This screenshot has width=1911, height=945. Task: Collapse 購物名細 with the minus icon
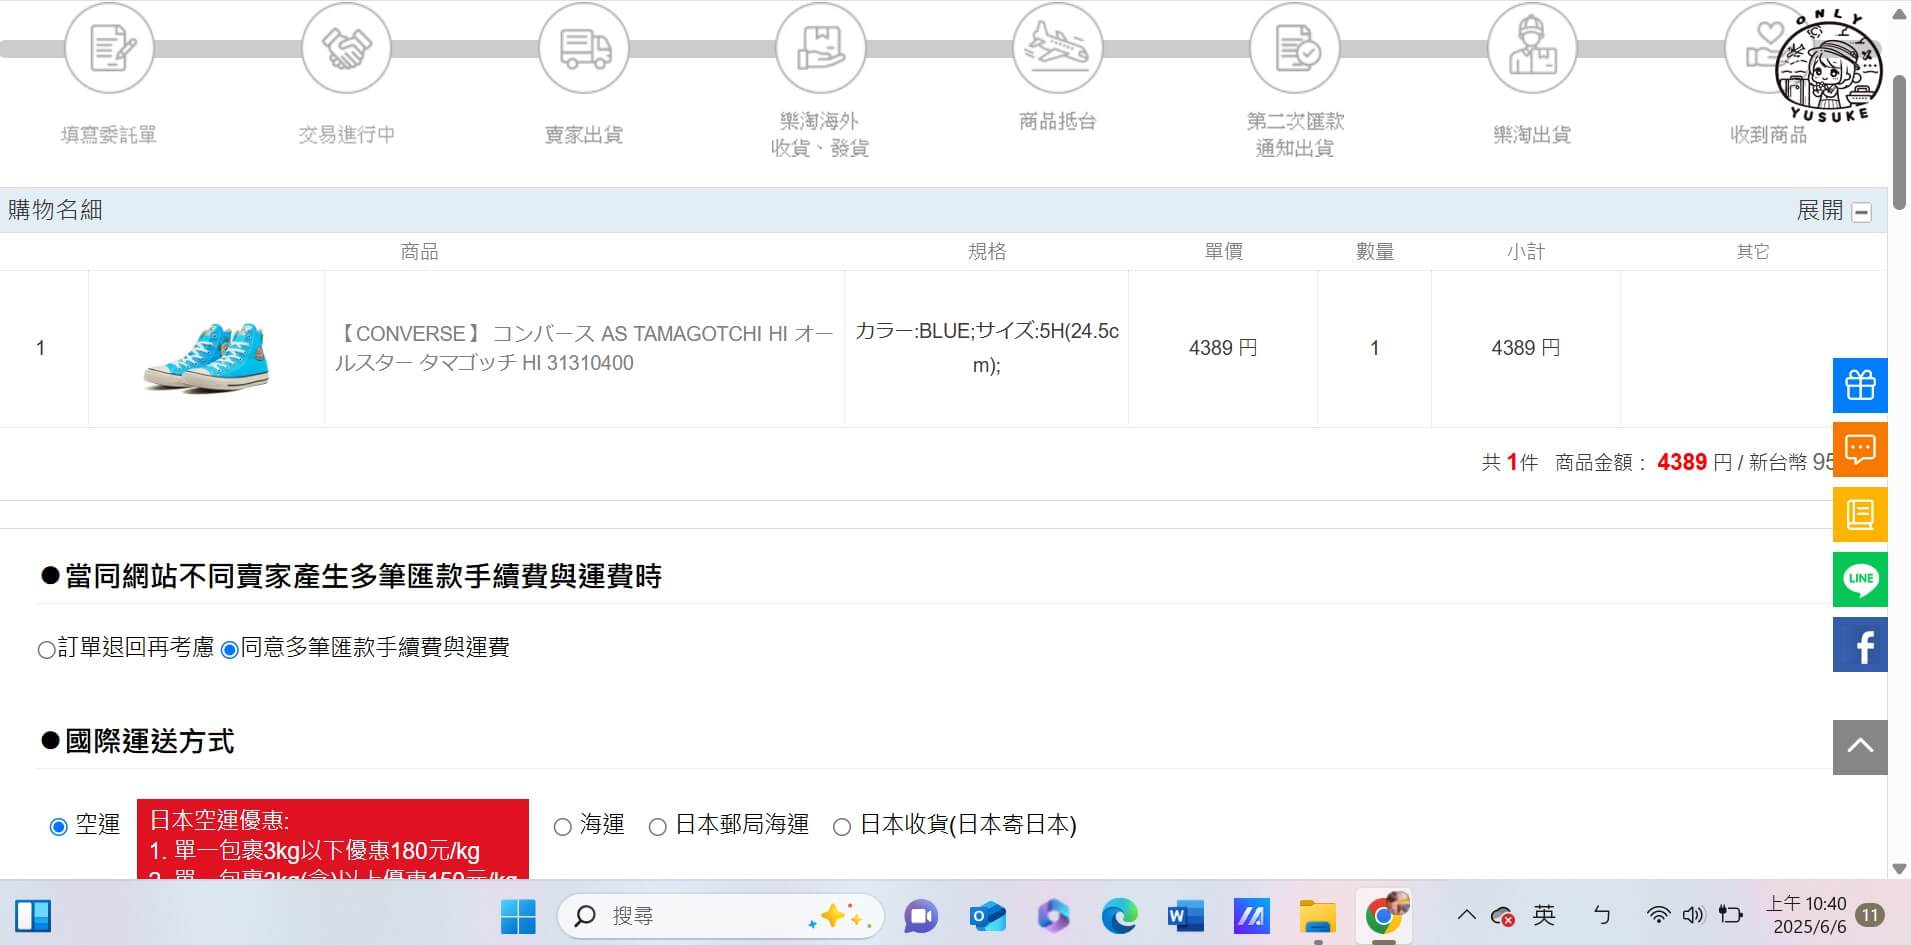coord(1860,210)
